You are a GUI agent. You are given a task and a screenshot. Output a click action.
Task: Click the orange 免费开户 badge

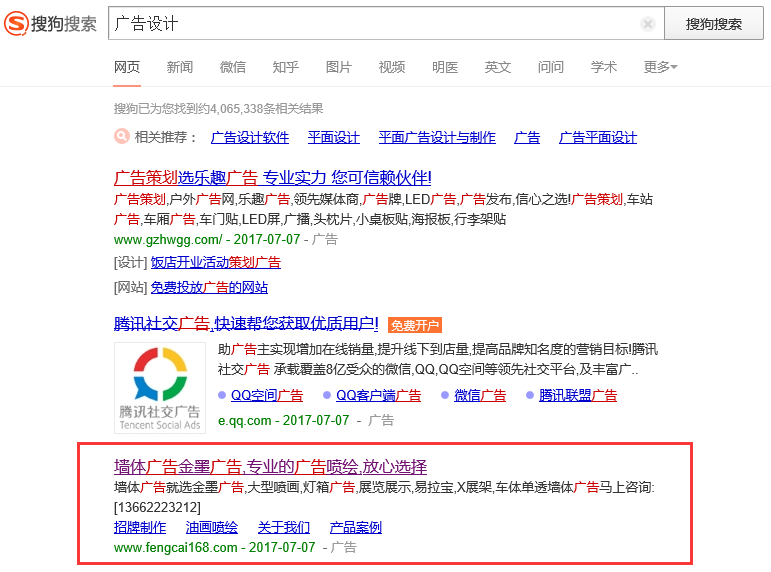[415, 325]
